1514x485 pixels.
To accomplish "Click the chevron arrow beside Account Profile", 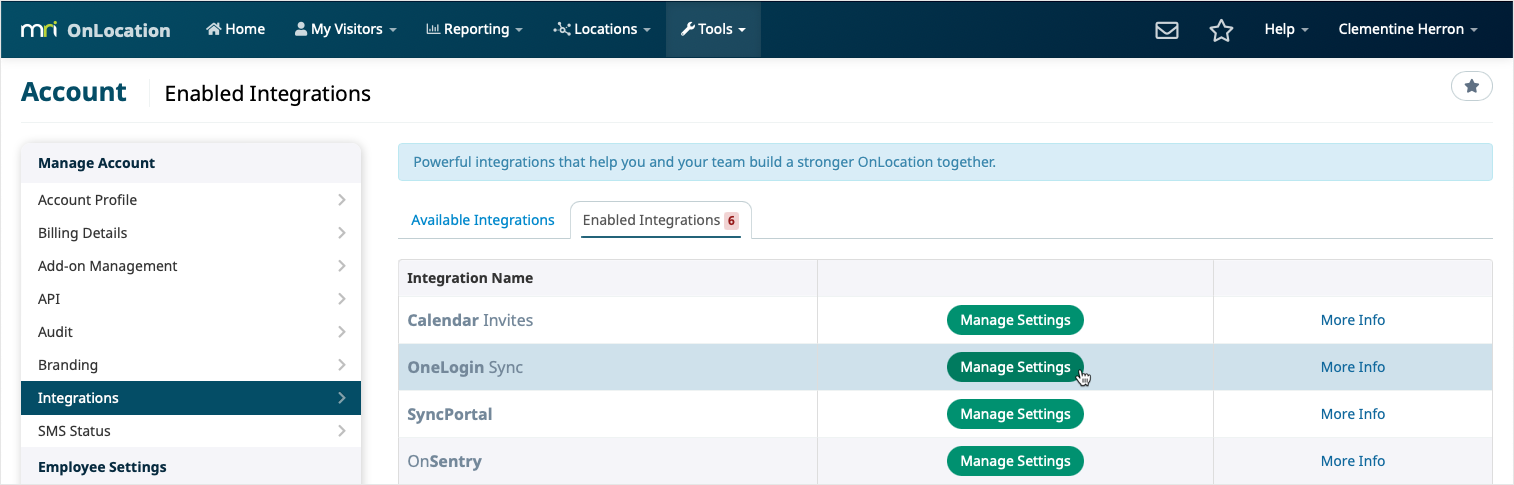I will (341, 200).
